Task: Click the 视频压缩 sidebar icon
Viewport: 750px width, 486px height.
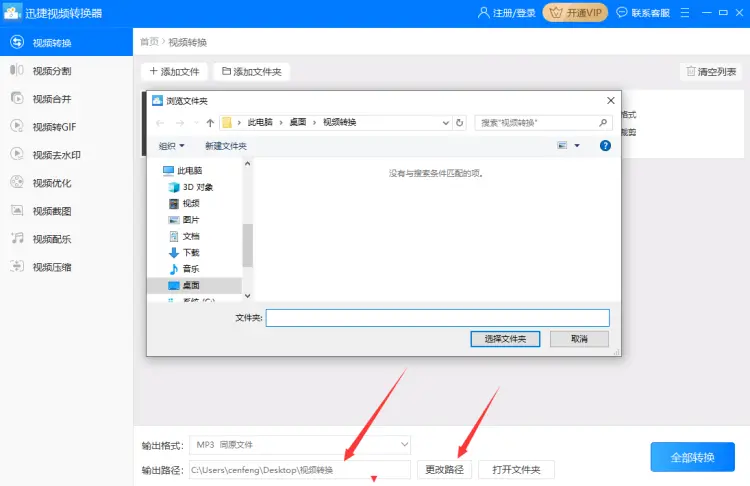Action: pos(17,266)
